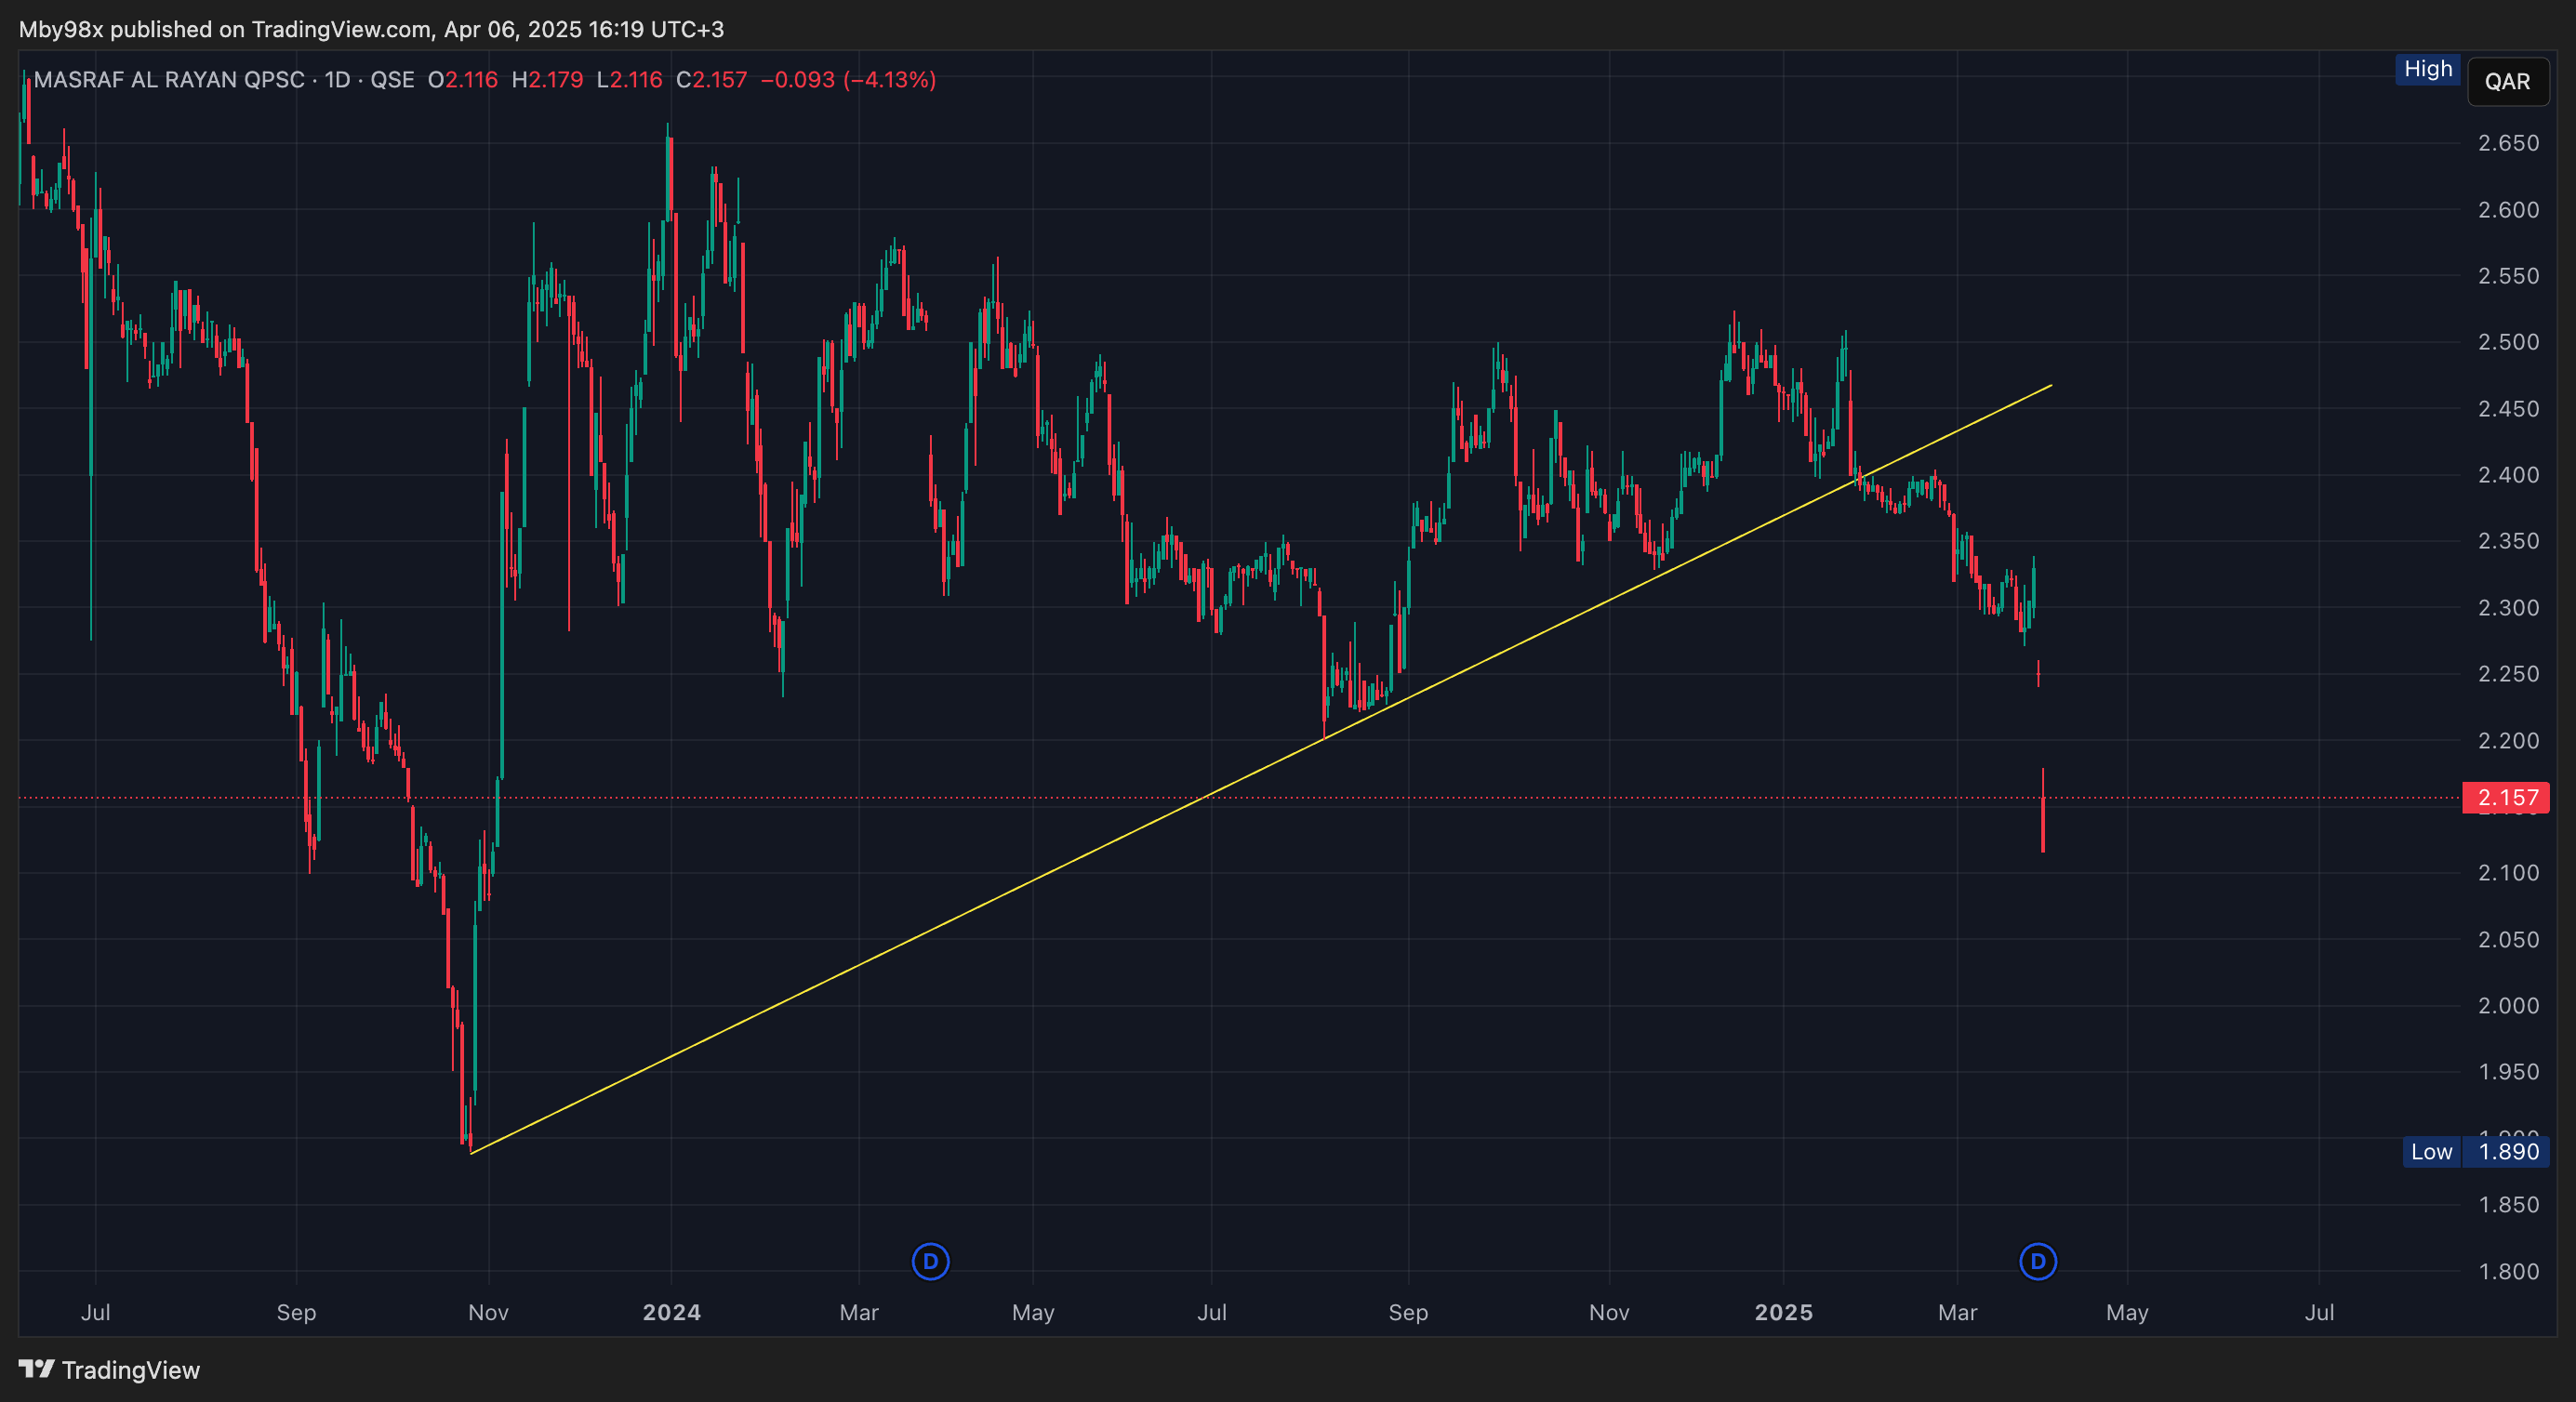Click the Sep label after mid-2024 on time axis

(1408, 1312)
